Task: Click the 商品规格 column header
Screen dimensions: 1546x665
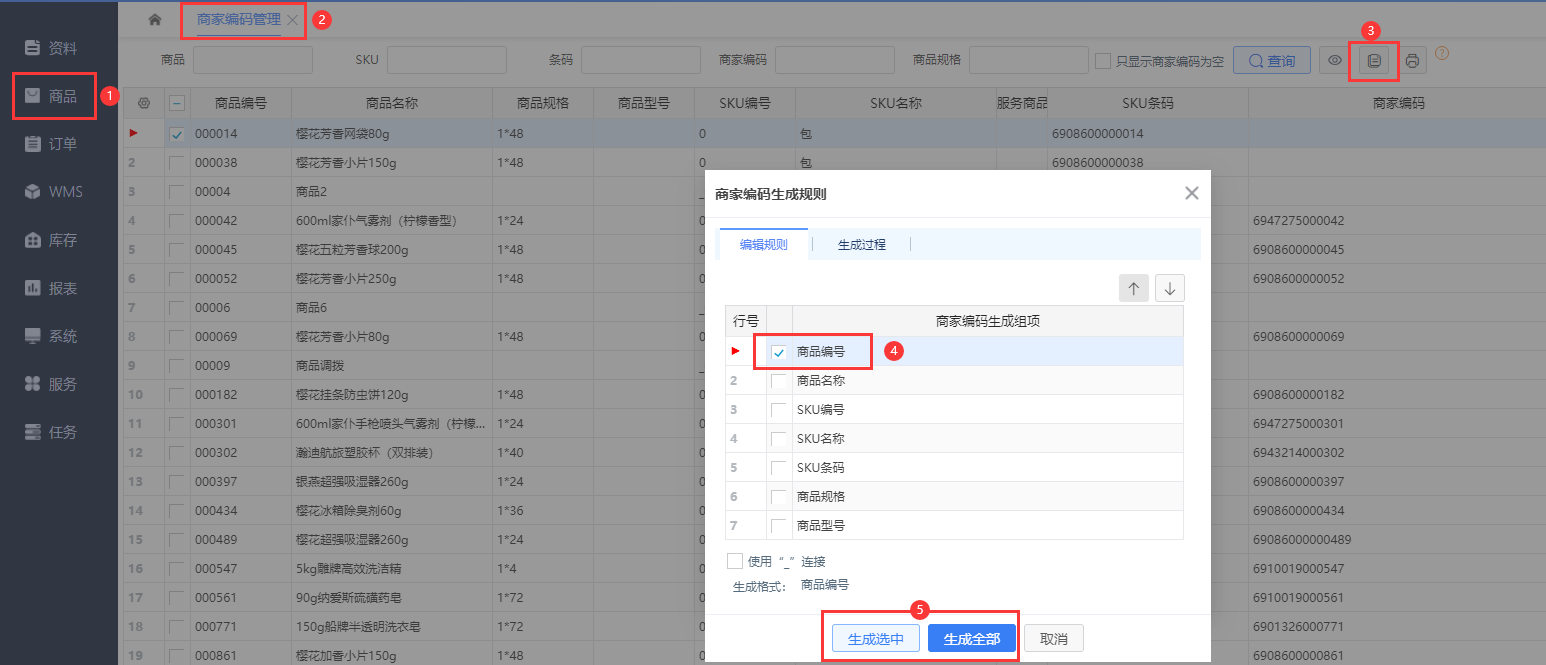Action: click(543, 103)
